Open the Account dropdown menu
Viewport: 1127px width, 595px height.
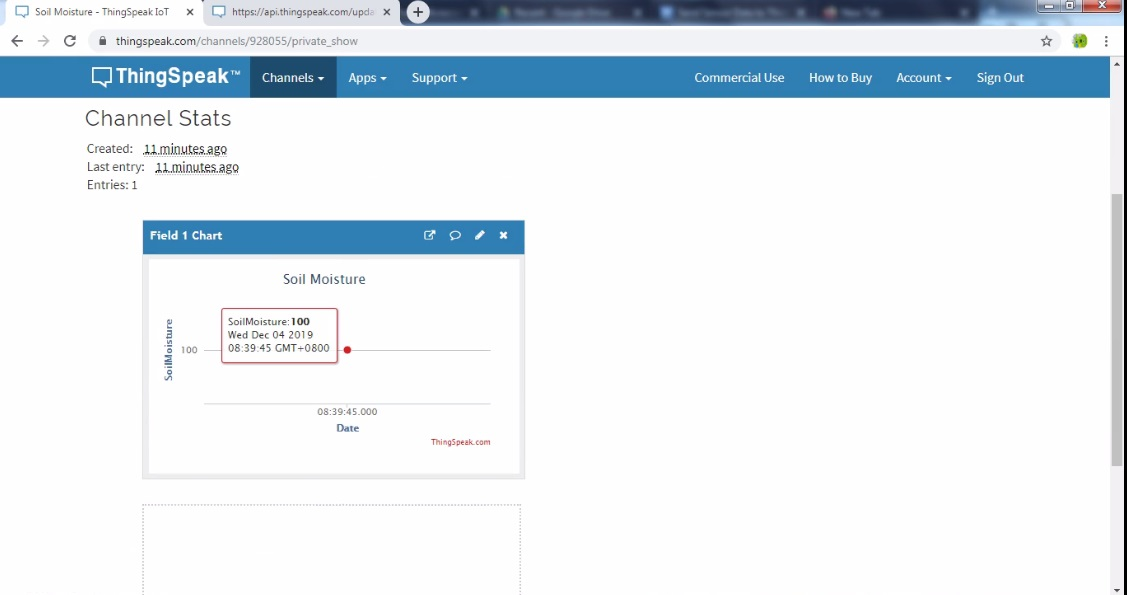click(923, 78)
